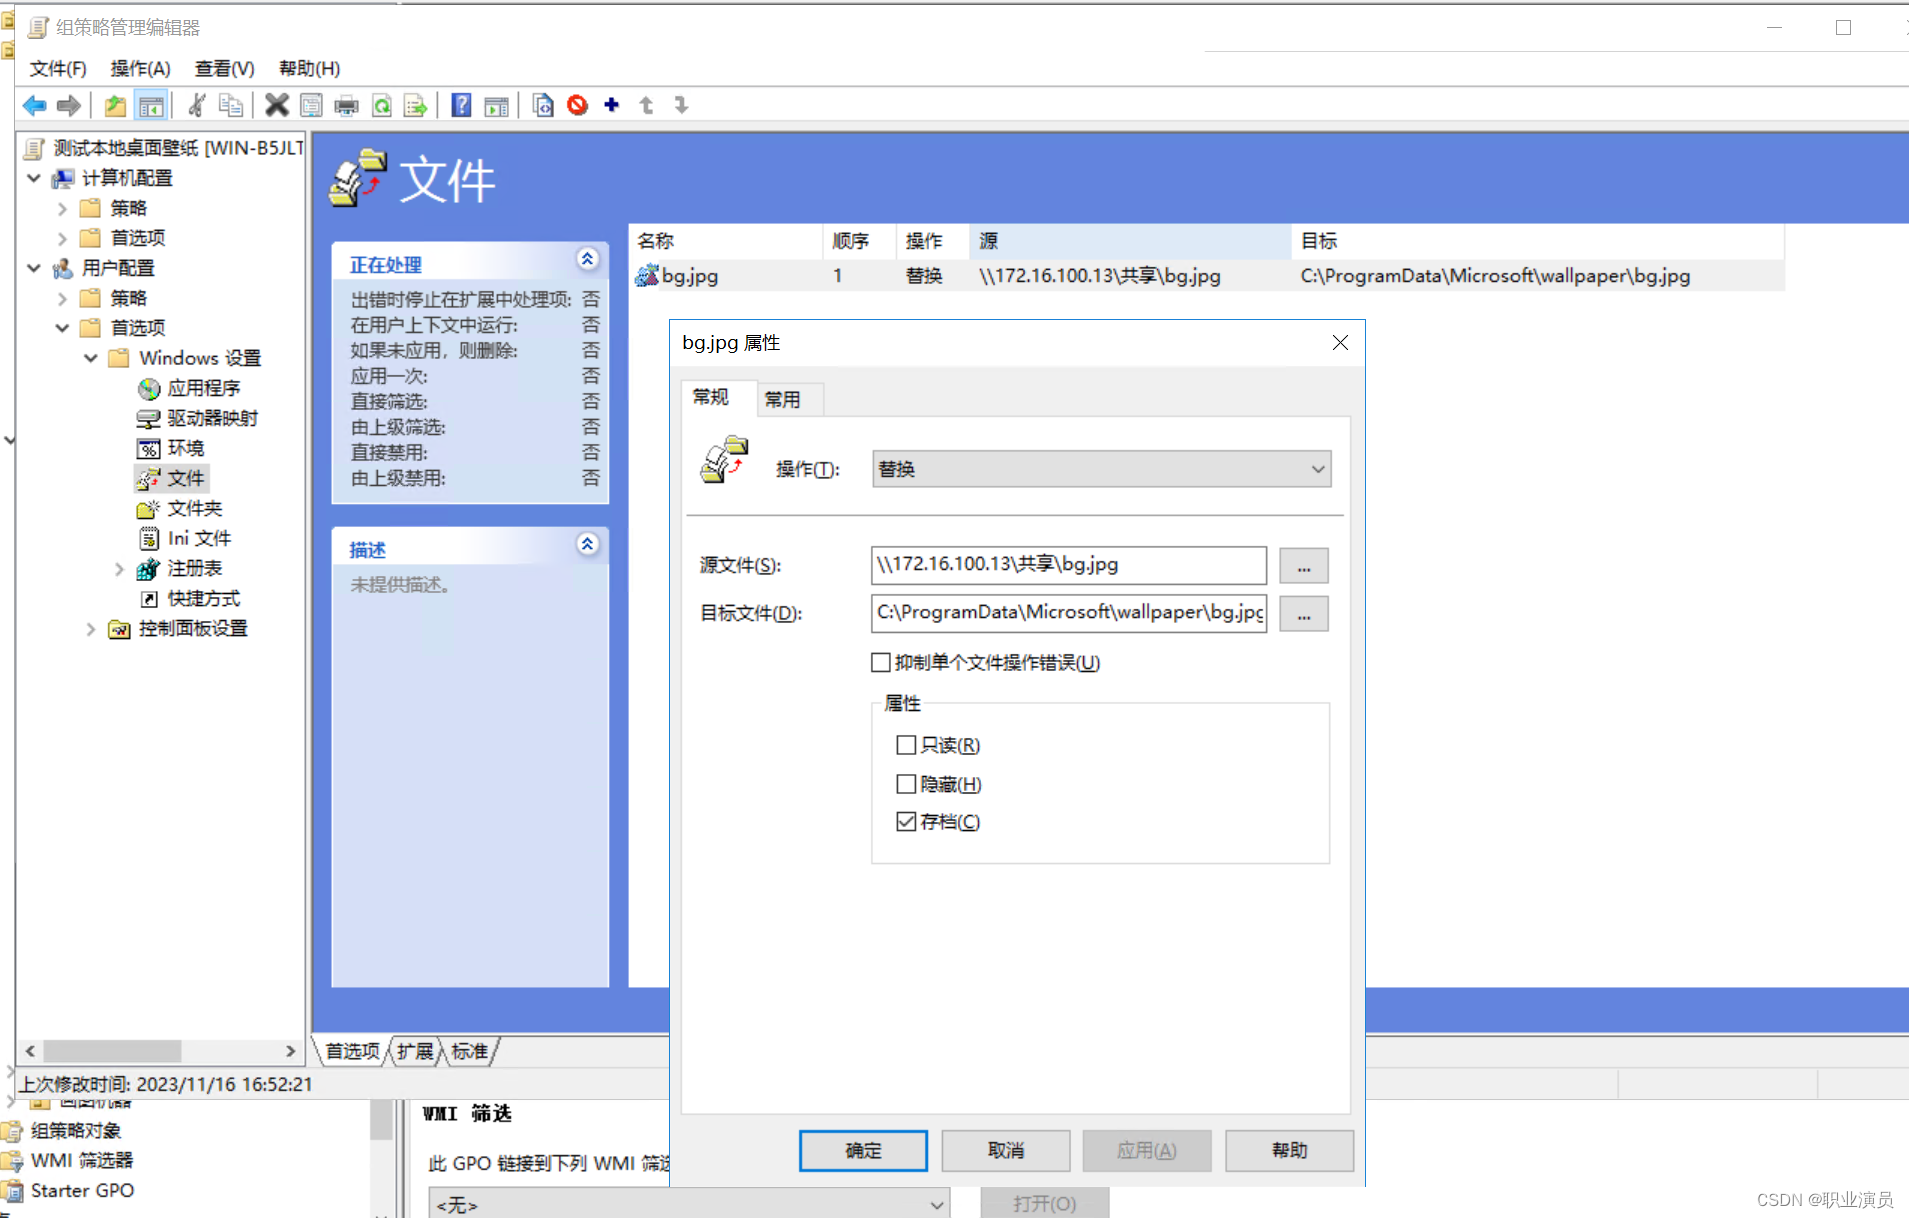Collapse the 正在处理 panel chevron
The width and height of the screenshot is (1909, 1218).
tap(587, 259)
